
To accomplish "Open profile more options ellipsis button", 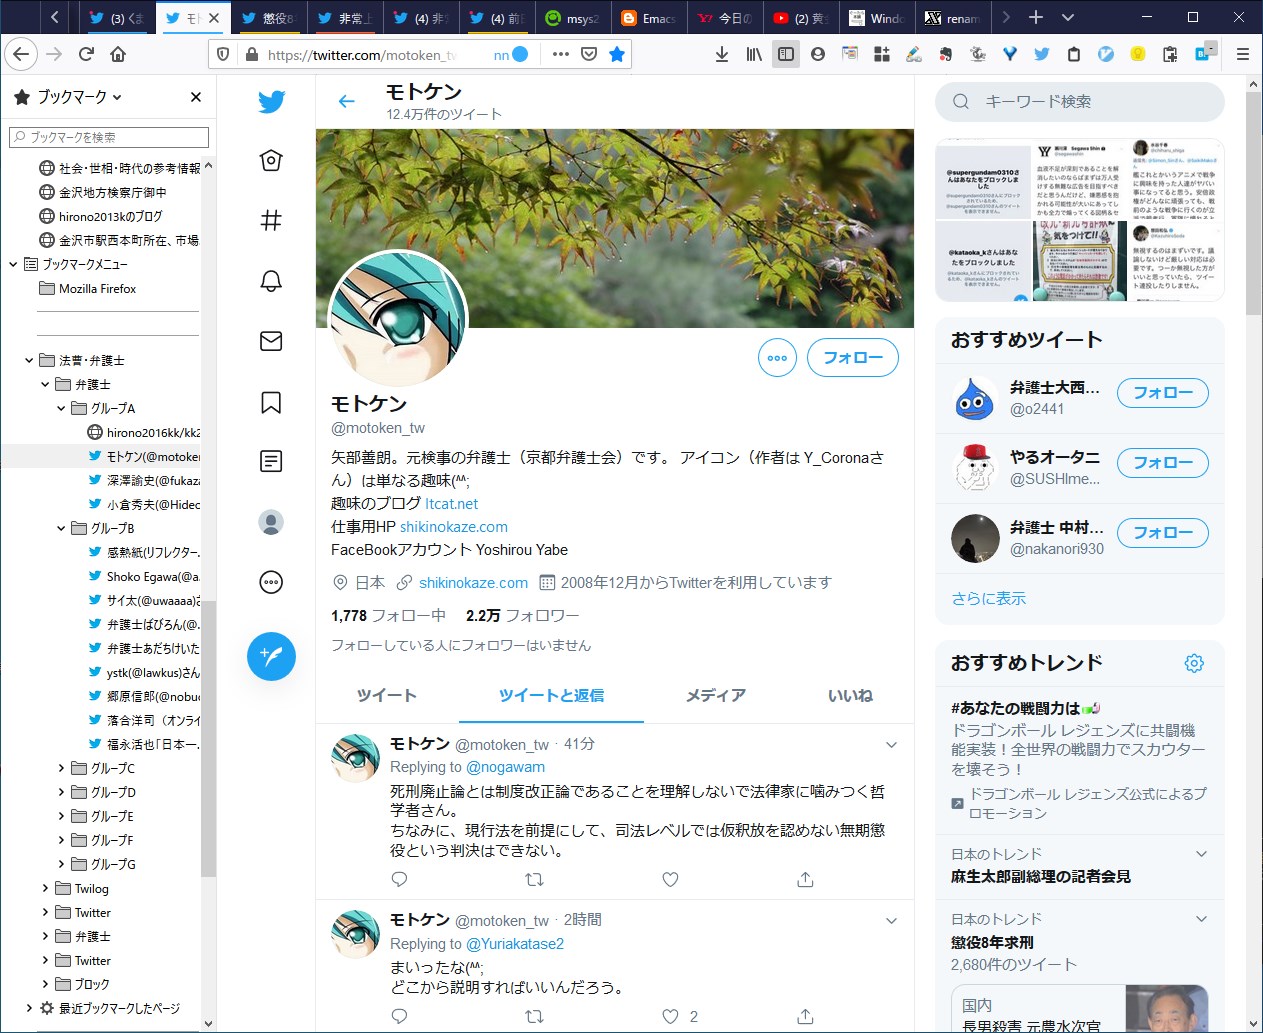I will (x=777, y=357).
